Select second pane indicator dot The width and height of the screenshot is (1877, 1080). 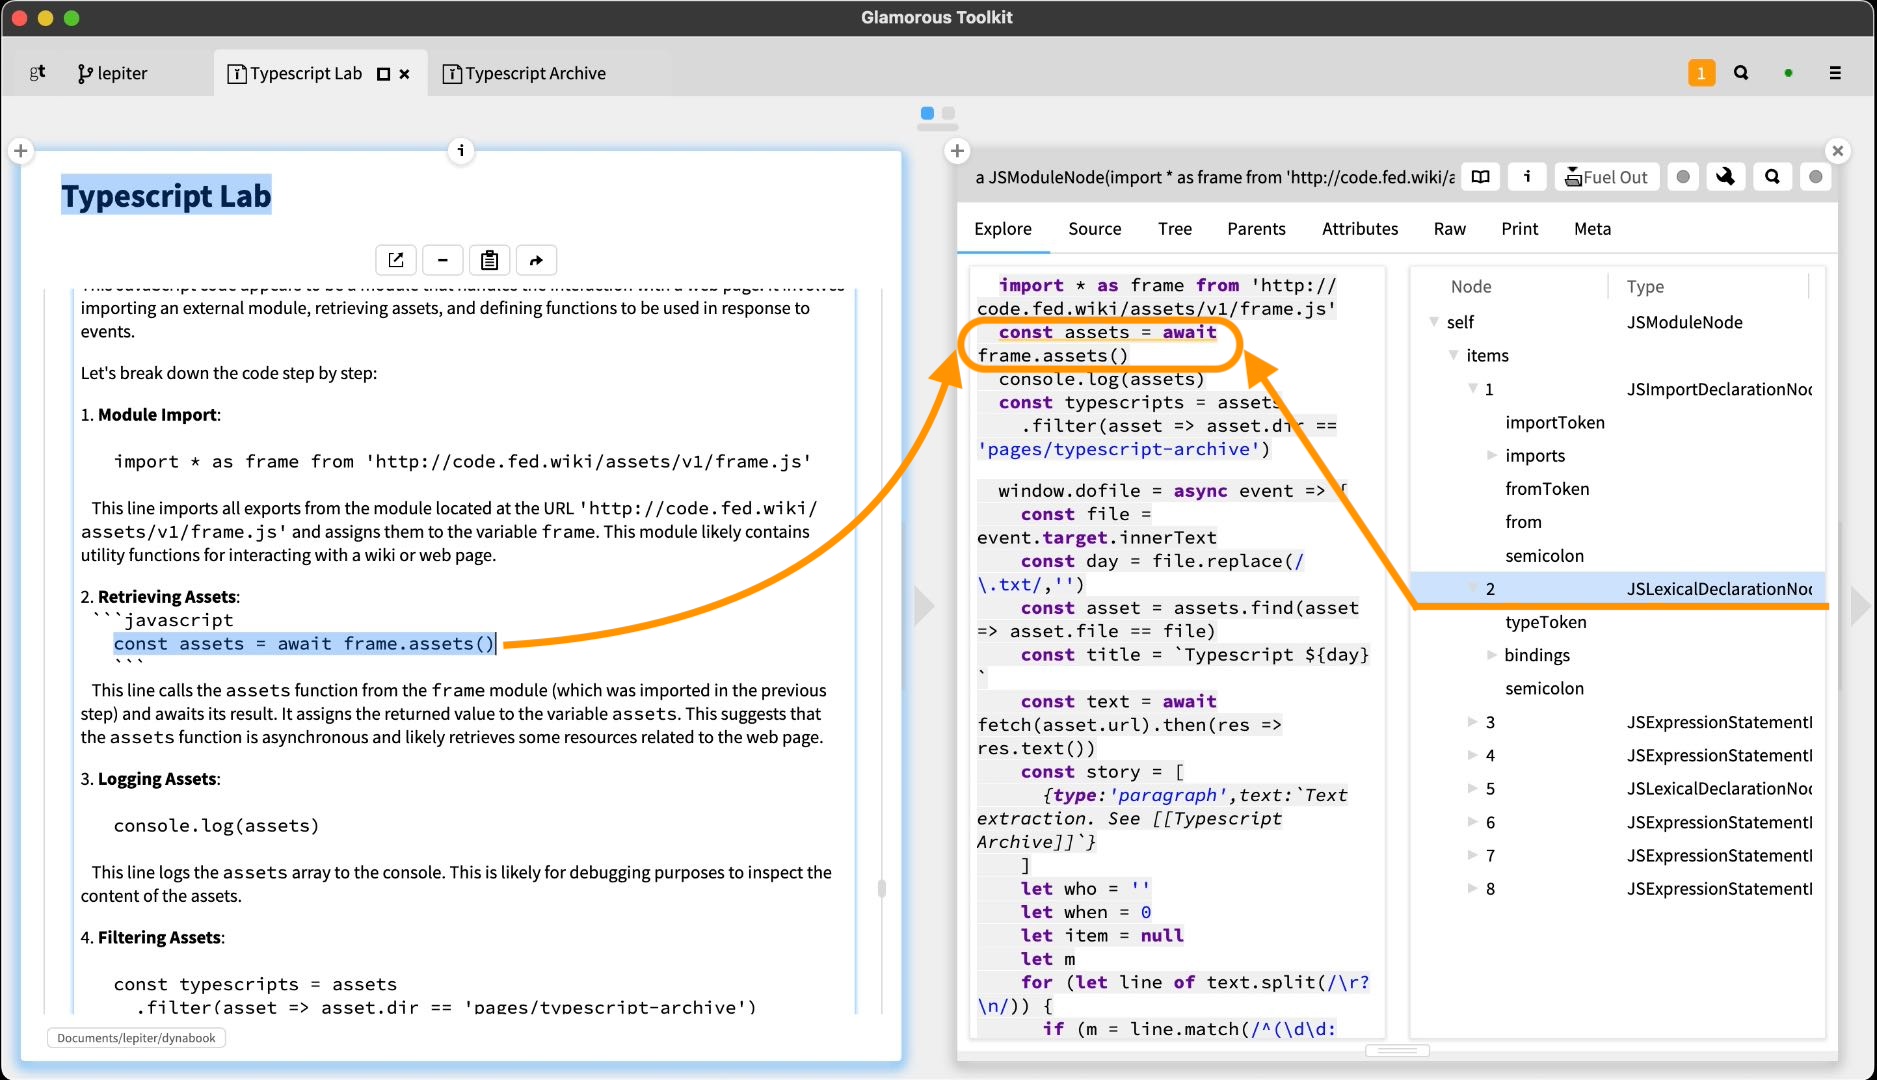(948, 113)
